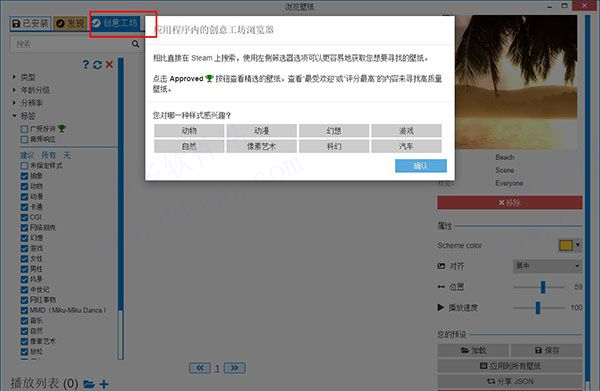
Task: Add new playlist plus icon
Action: [104, 384]
